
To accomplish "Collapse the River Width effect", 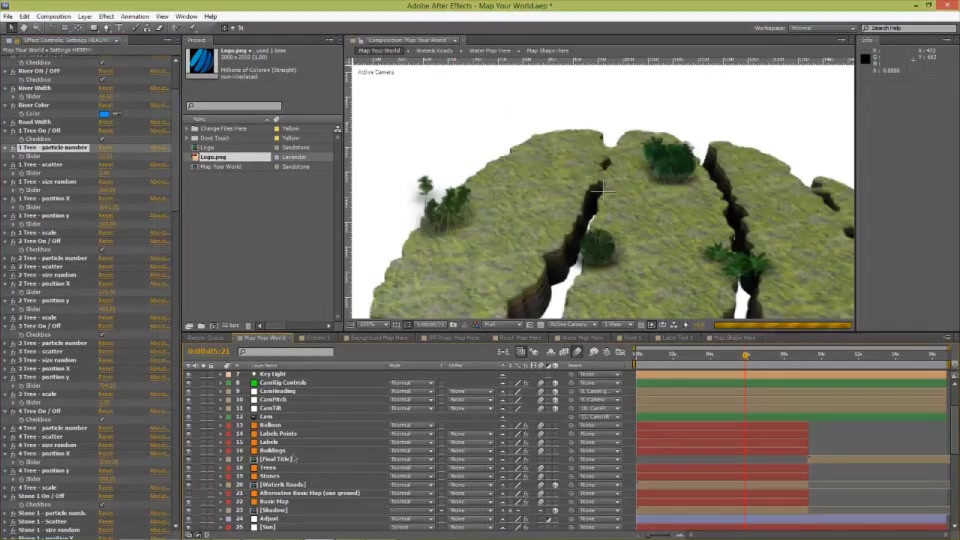I will click(x=6, y=88).
